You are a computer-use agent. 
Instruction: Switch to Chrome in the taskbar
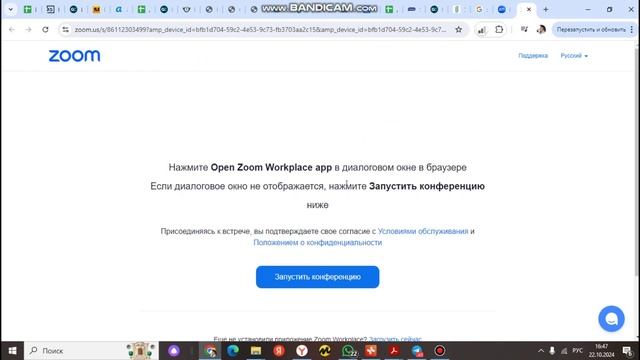coord(210,351)
